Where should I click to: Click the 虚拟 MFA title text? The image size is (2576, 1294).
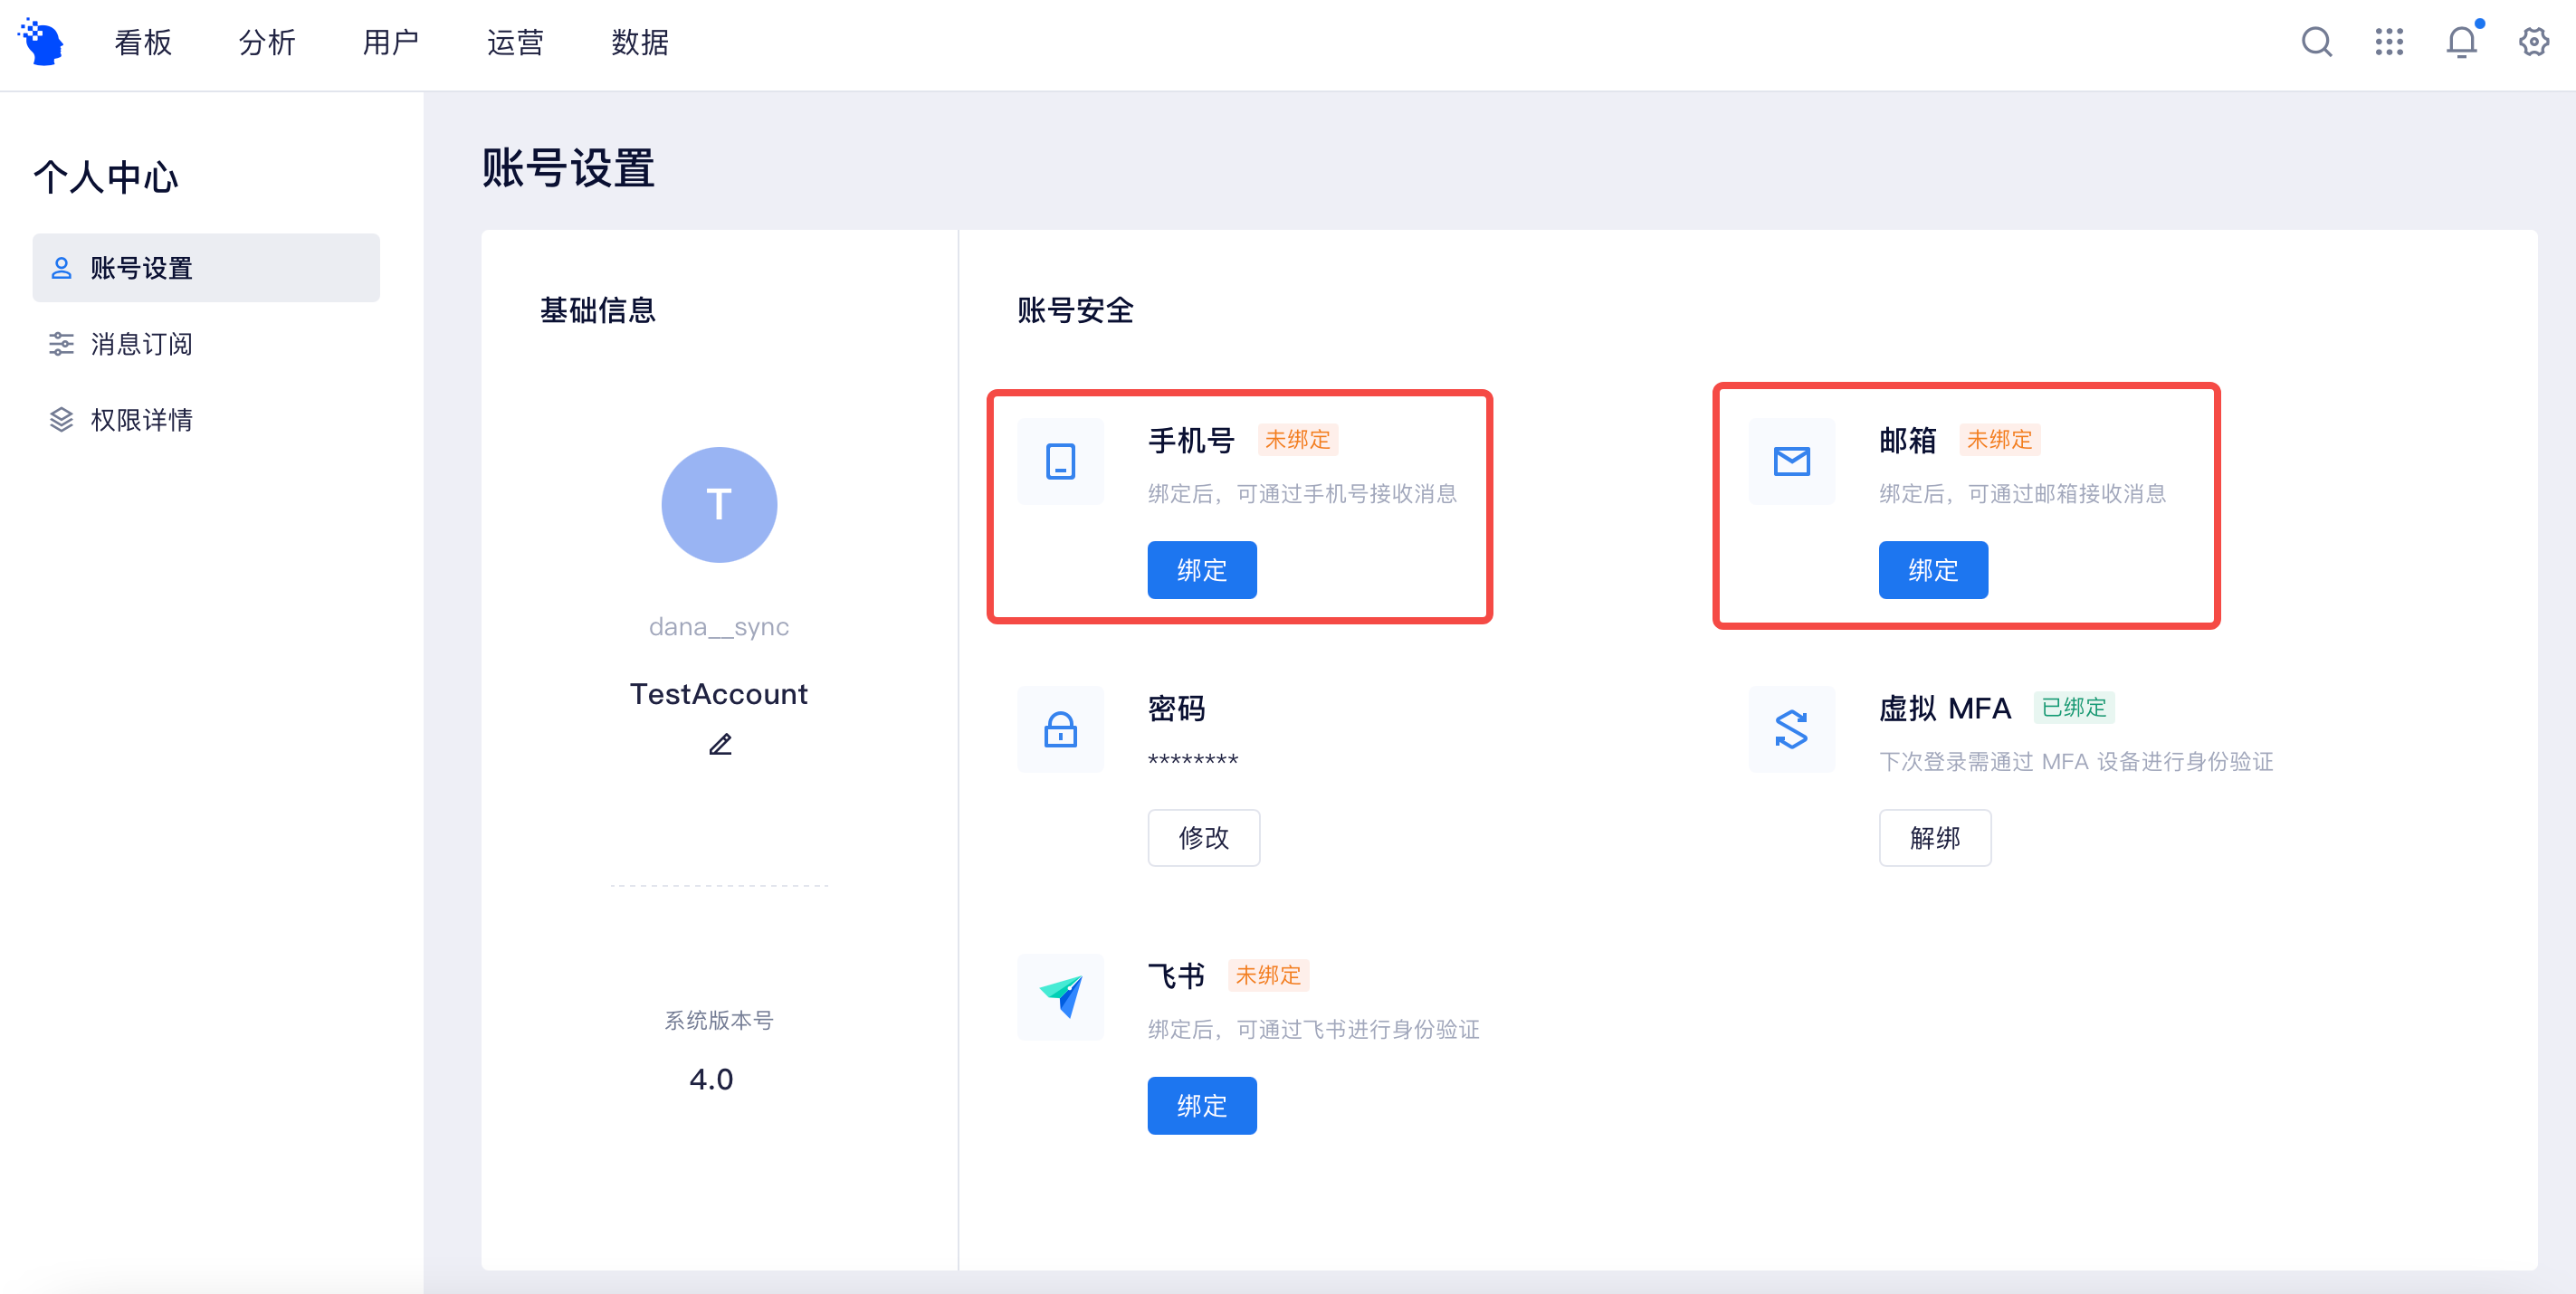tap(1944, 709)
